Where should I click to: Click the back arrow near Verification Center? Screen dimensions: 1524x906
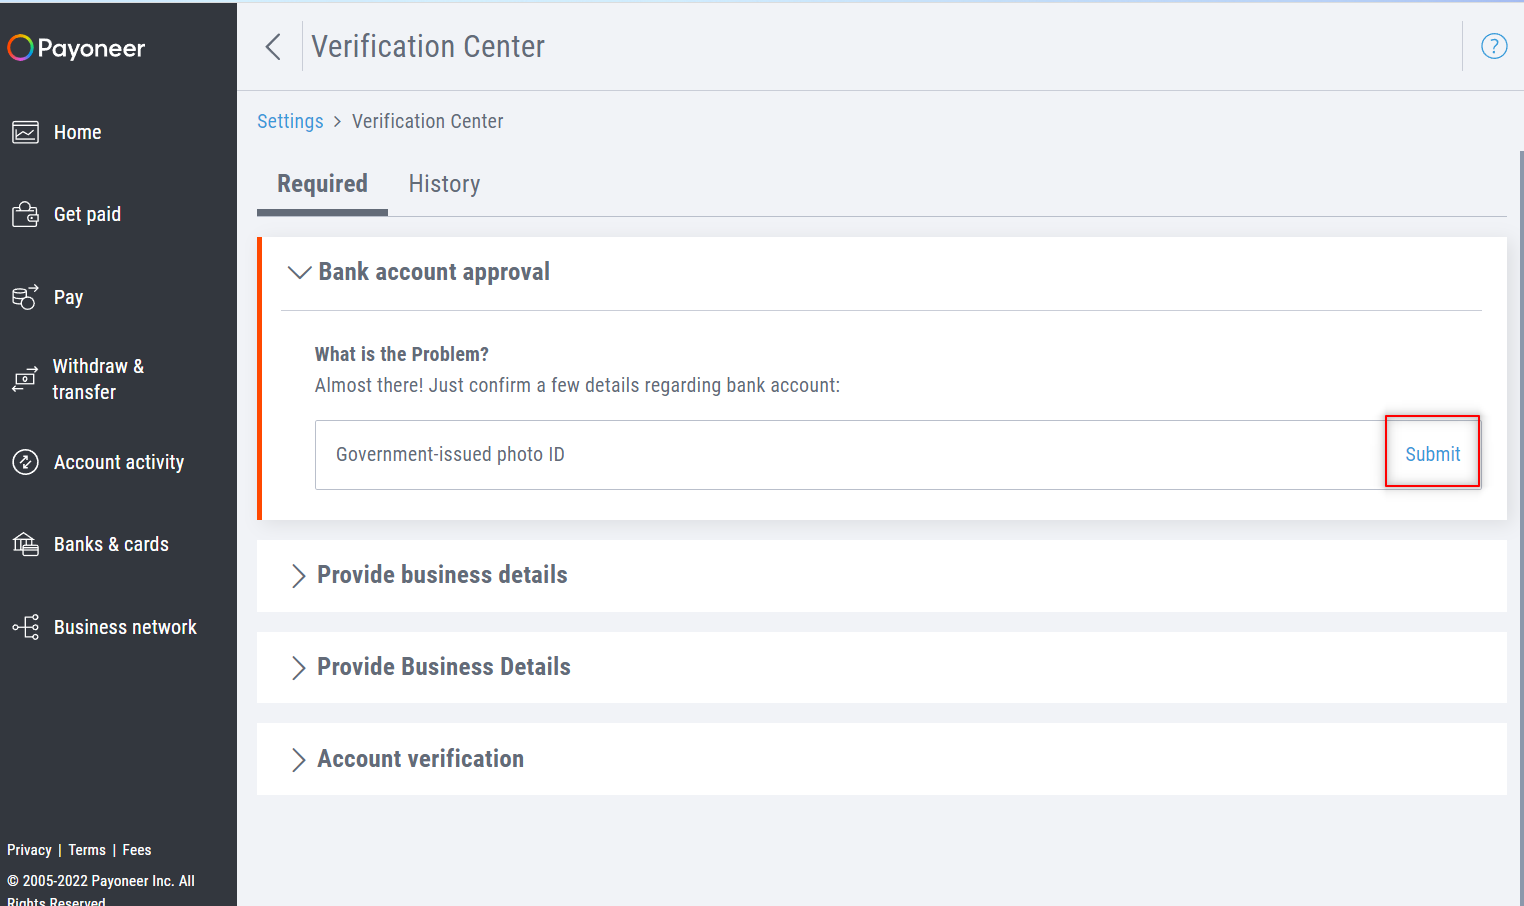[272, 46]
